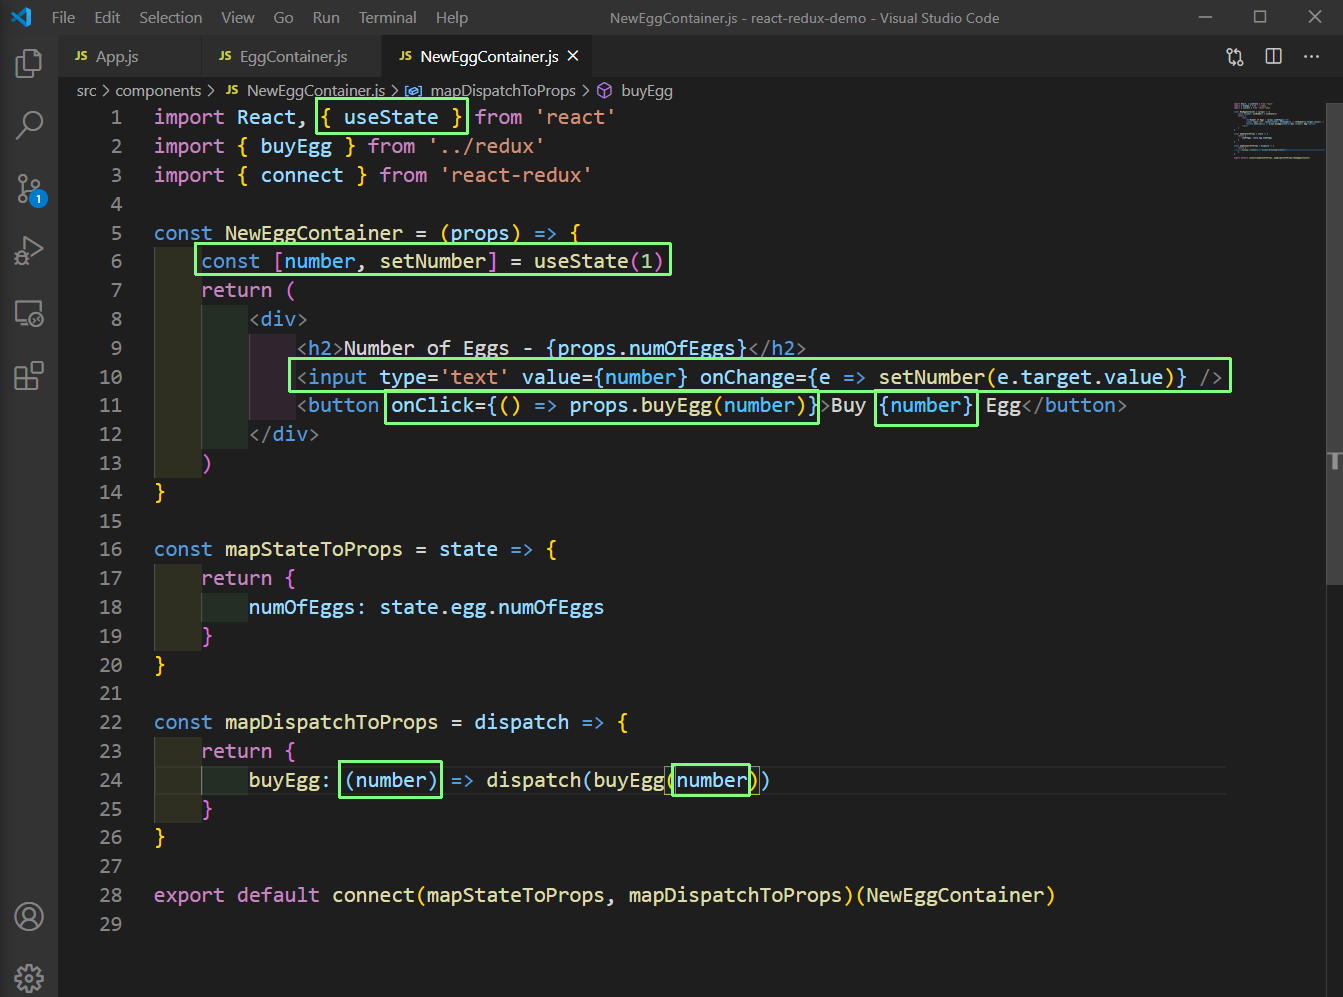Click the components breadcrumb
This screenshot has width=1343, height=997.
click(158, 91)
